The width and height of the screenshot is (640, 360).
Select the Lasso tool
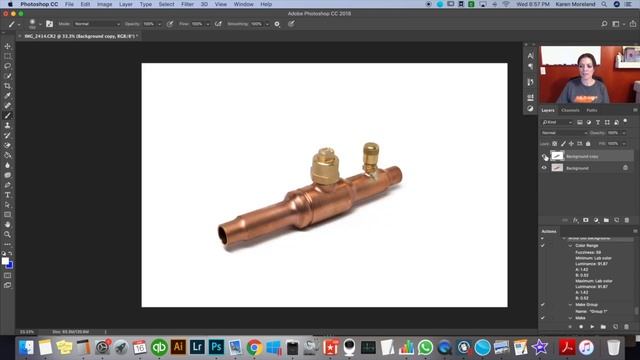click(7, 66)
